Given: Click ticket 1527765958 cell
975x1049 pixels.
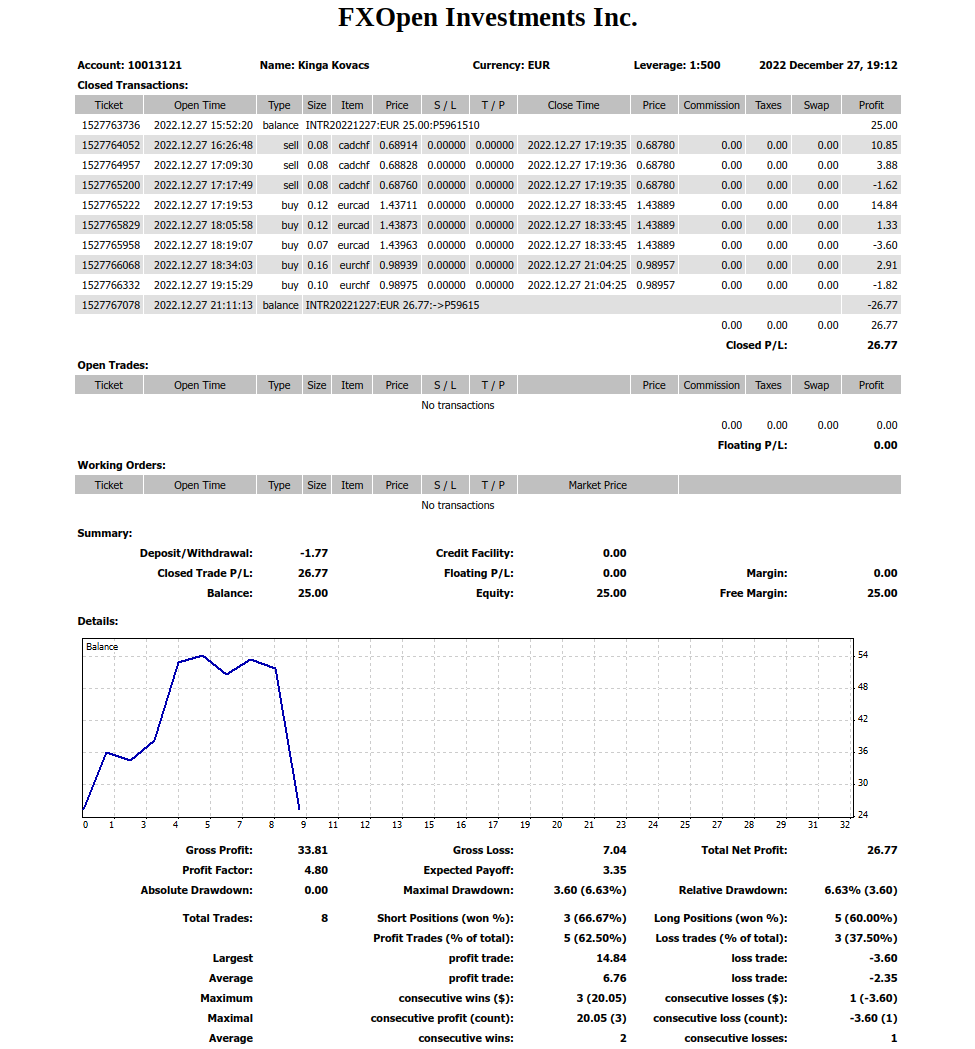Looking at the screenshot, I should tap(111, 246).
